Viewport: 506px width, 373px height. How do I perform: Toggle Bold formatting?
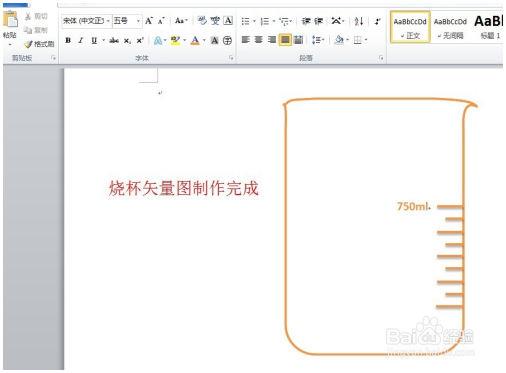tap(68, 41)
